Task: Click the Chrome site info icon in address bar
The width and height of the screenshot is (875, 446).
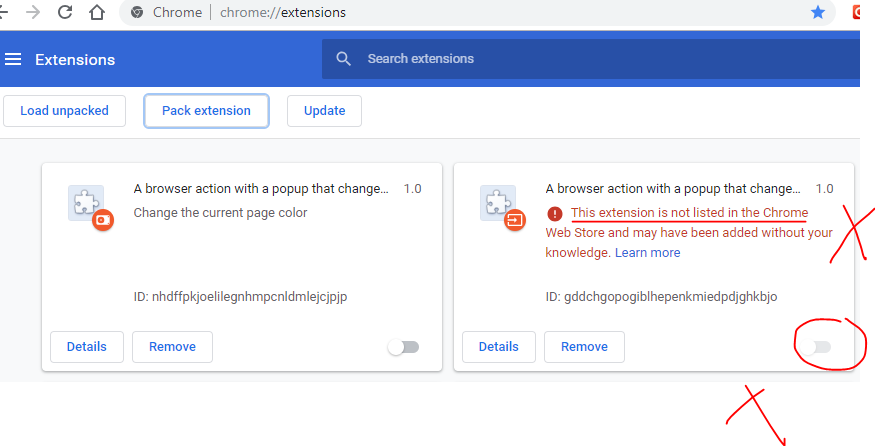Action: 137,12
